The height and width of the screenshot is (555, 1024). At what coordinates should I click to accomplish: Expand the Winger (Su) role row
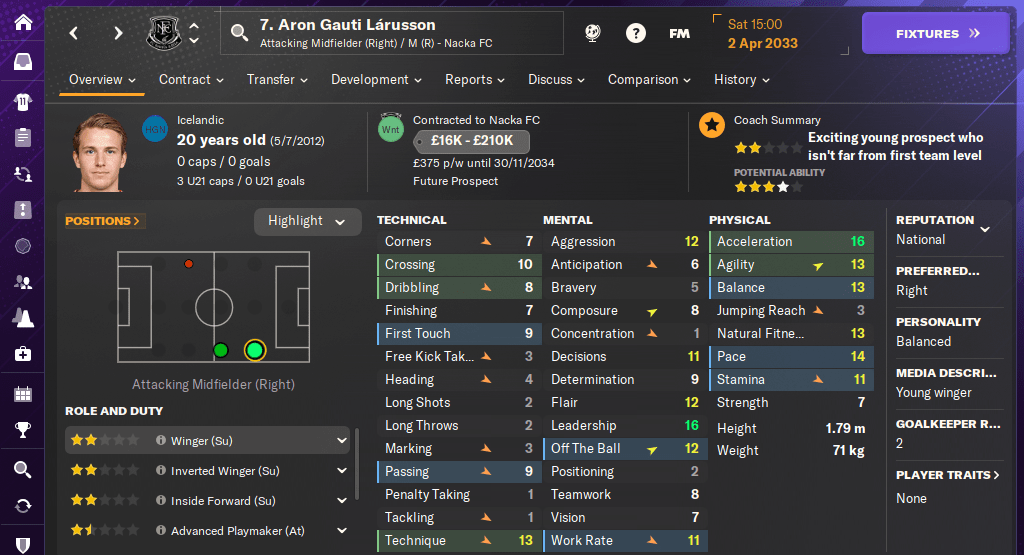342,440
